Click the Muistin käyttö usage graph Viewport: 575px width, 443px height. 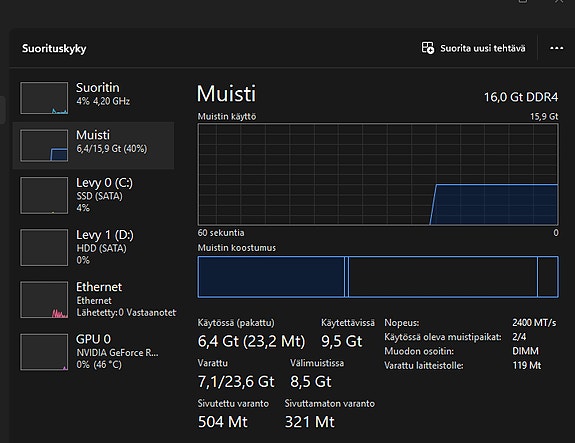coord(378,174)
